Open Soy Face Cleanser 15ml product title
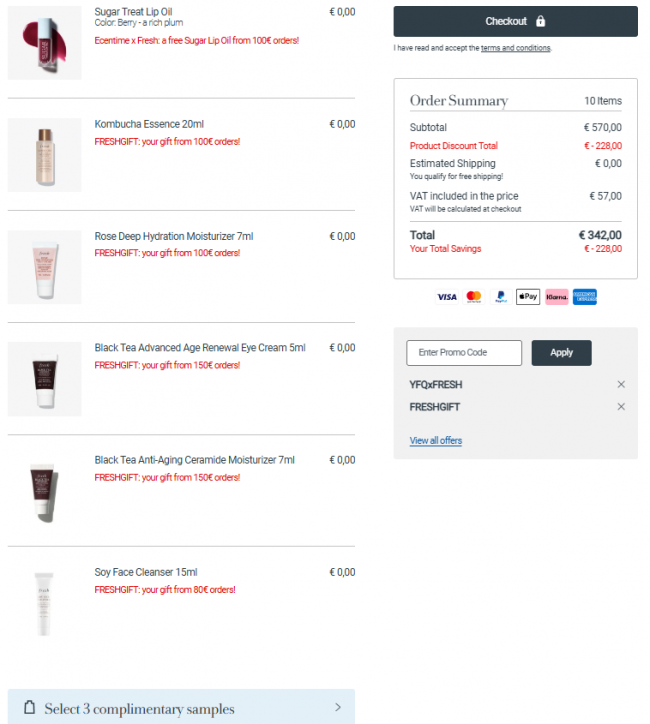 click(x=146, y=572)
